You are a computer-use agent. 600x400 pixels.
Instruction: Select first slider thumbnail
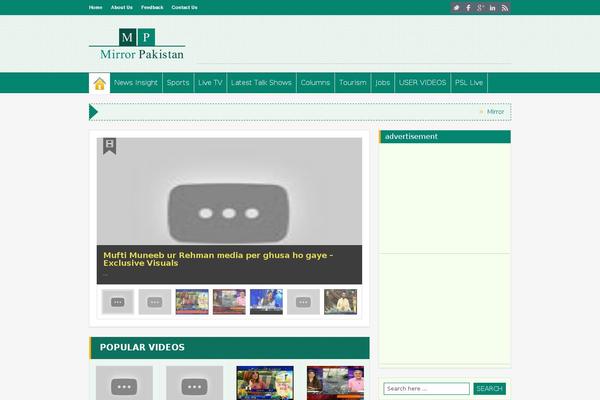(118, 302)
